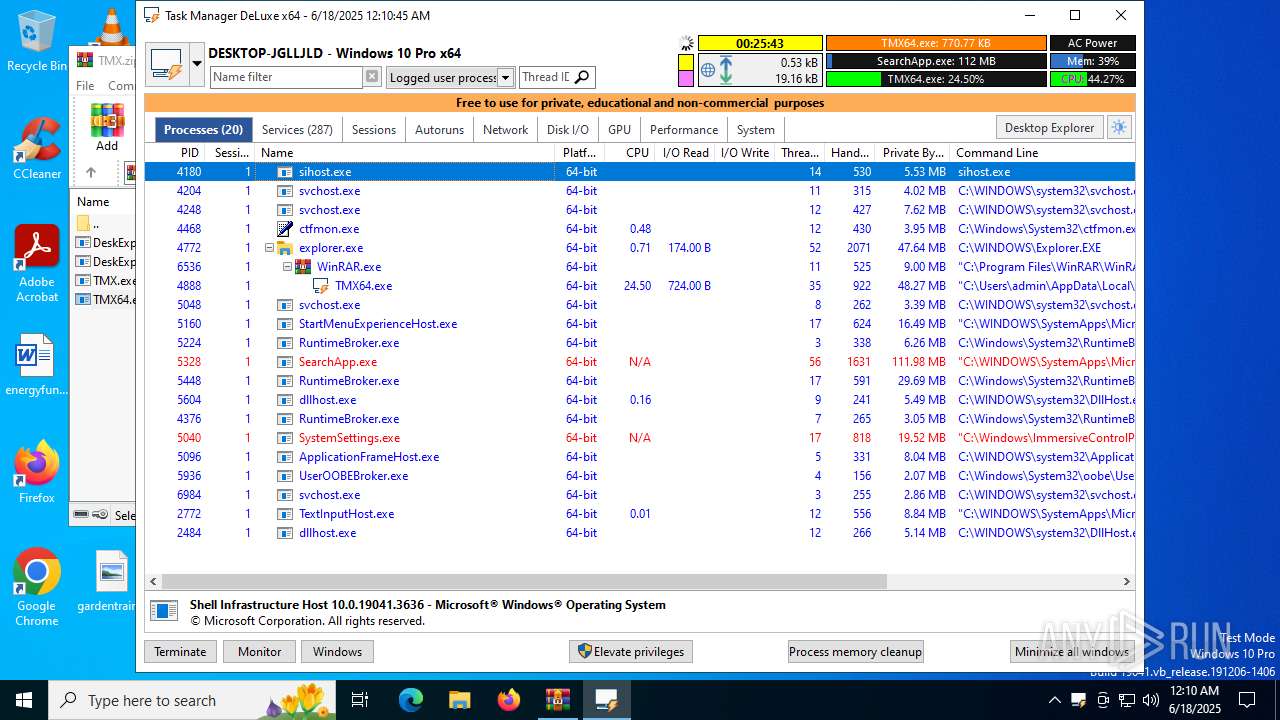This screenshot has height=720, width=1280.
Task: Click the SearchApp.exe 112 MB bar
Action: point(936,61)
